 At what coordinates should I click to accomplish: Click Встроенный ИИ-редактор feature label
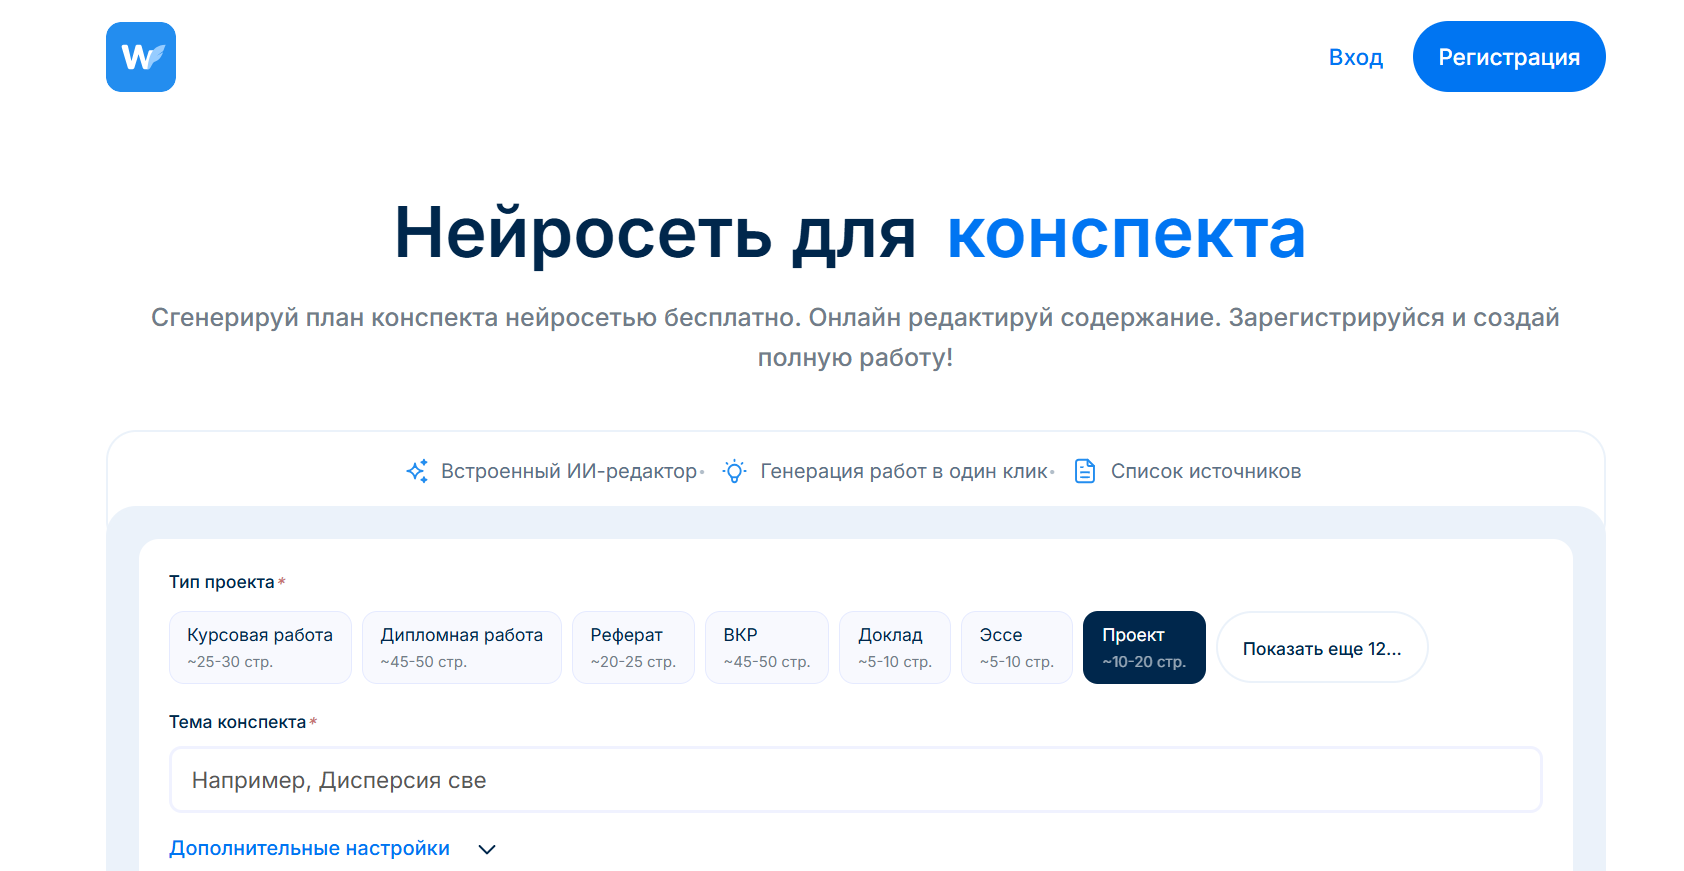(x=568, y=471)
